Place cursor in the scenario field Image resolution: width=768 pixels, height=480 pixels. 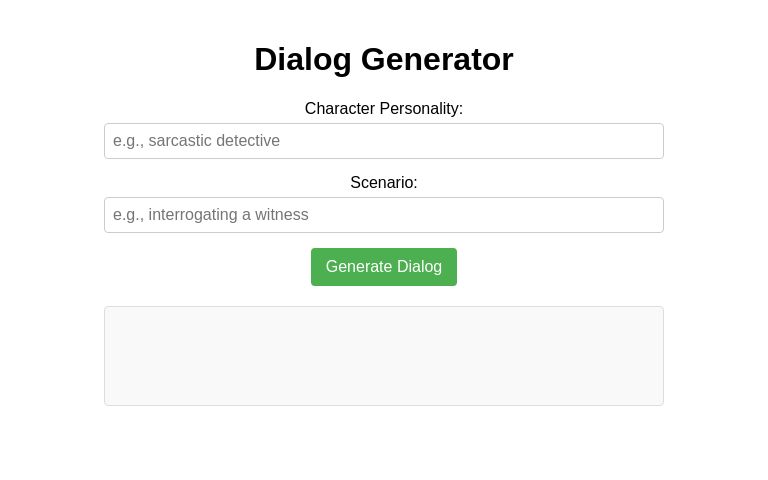384,215
